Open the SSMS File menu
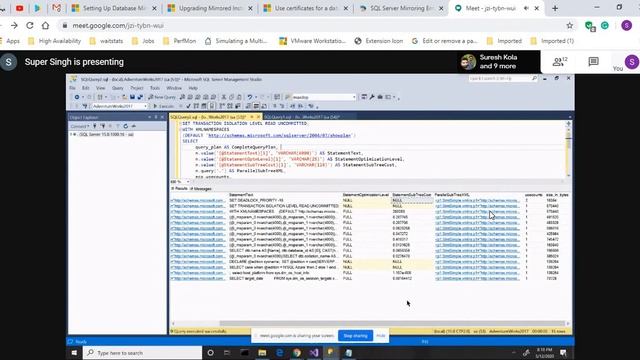Screen dimensions: 640x360 pyautogui.click(x=72, y=88)
